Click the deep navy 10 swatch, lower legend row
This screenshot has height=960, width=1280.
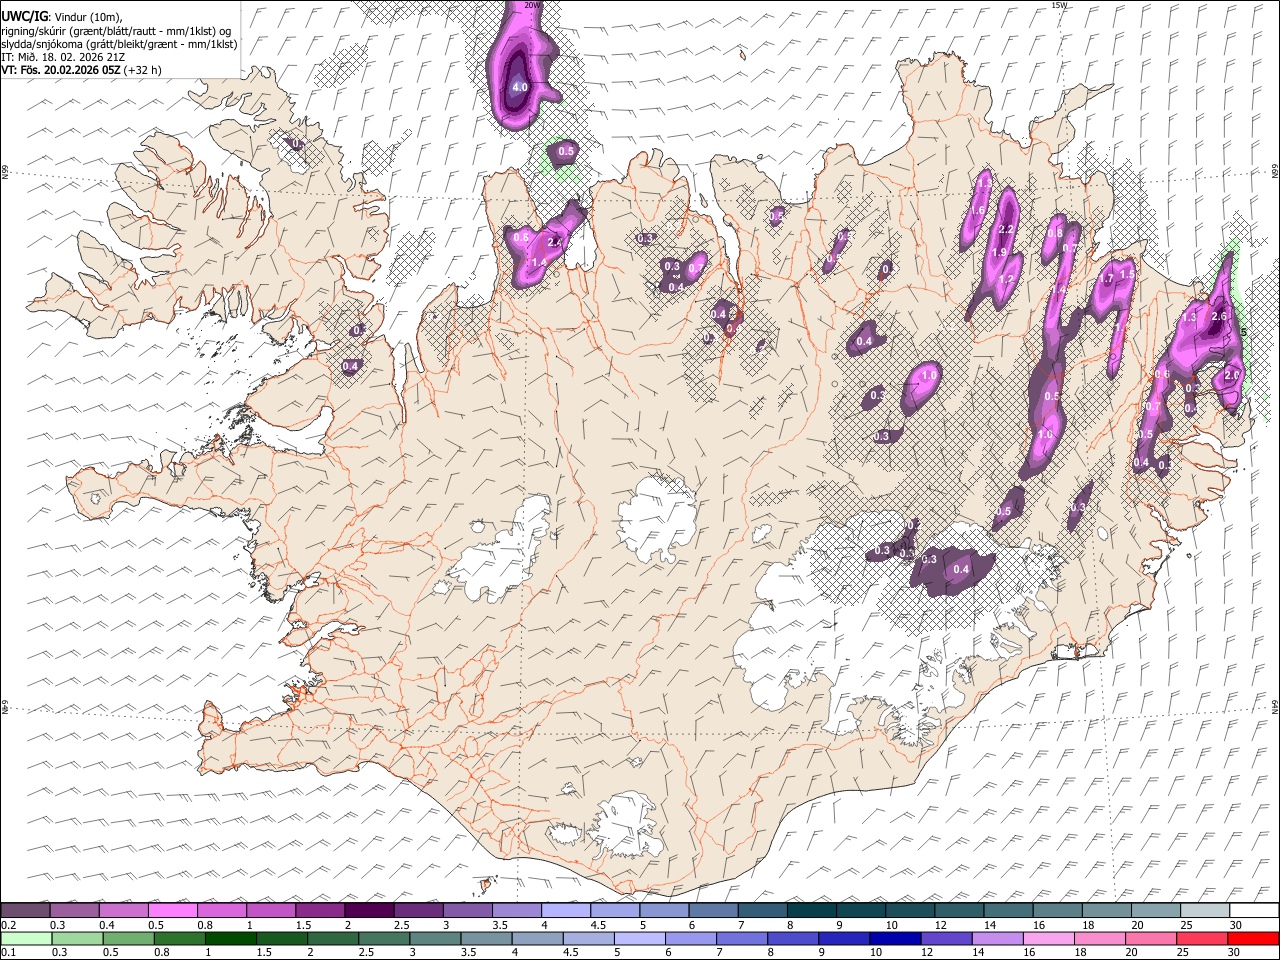[x=895, y=939]
